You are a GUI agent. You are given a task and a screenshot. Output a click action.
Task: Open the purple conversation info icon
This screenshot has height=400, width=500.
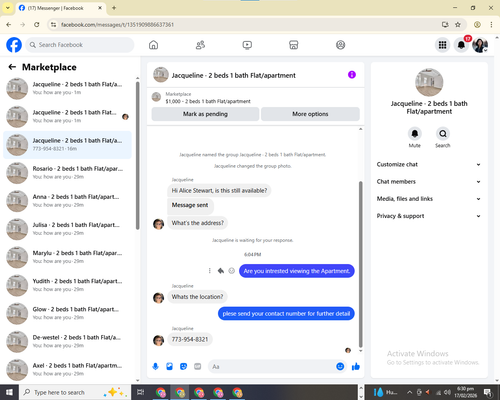tap(352, 75)
